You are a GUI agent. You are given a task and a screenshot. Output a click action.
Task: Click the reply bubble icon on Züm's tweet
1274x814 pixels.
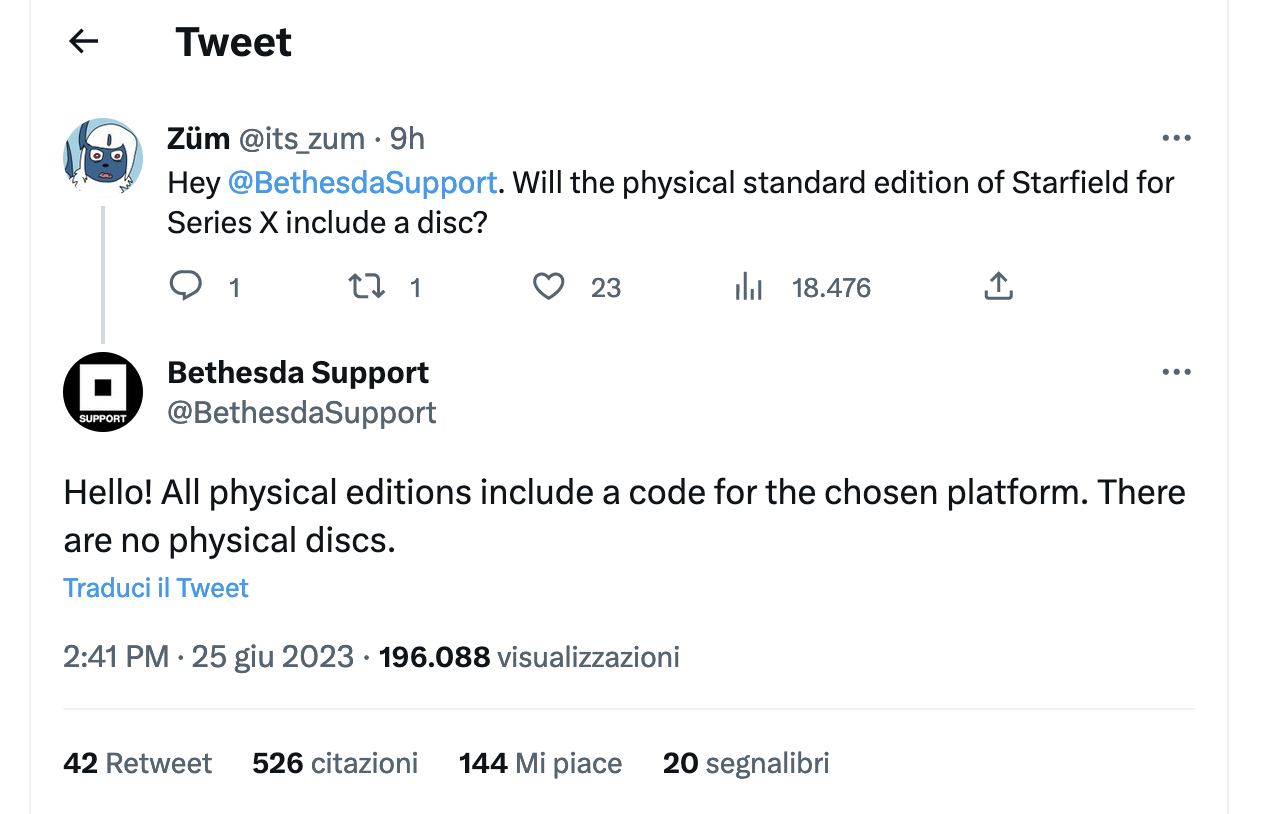coord(185,287)
